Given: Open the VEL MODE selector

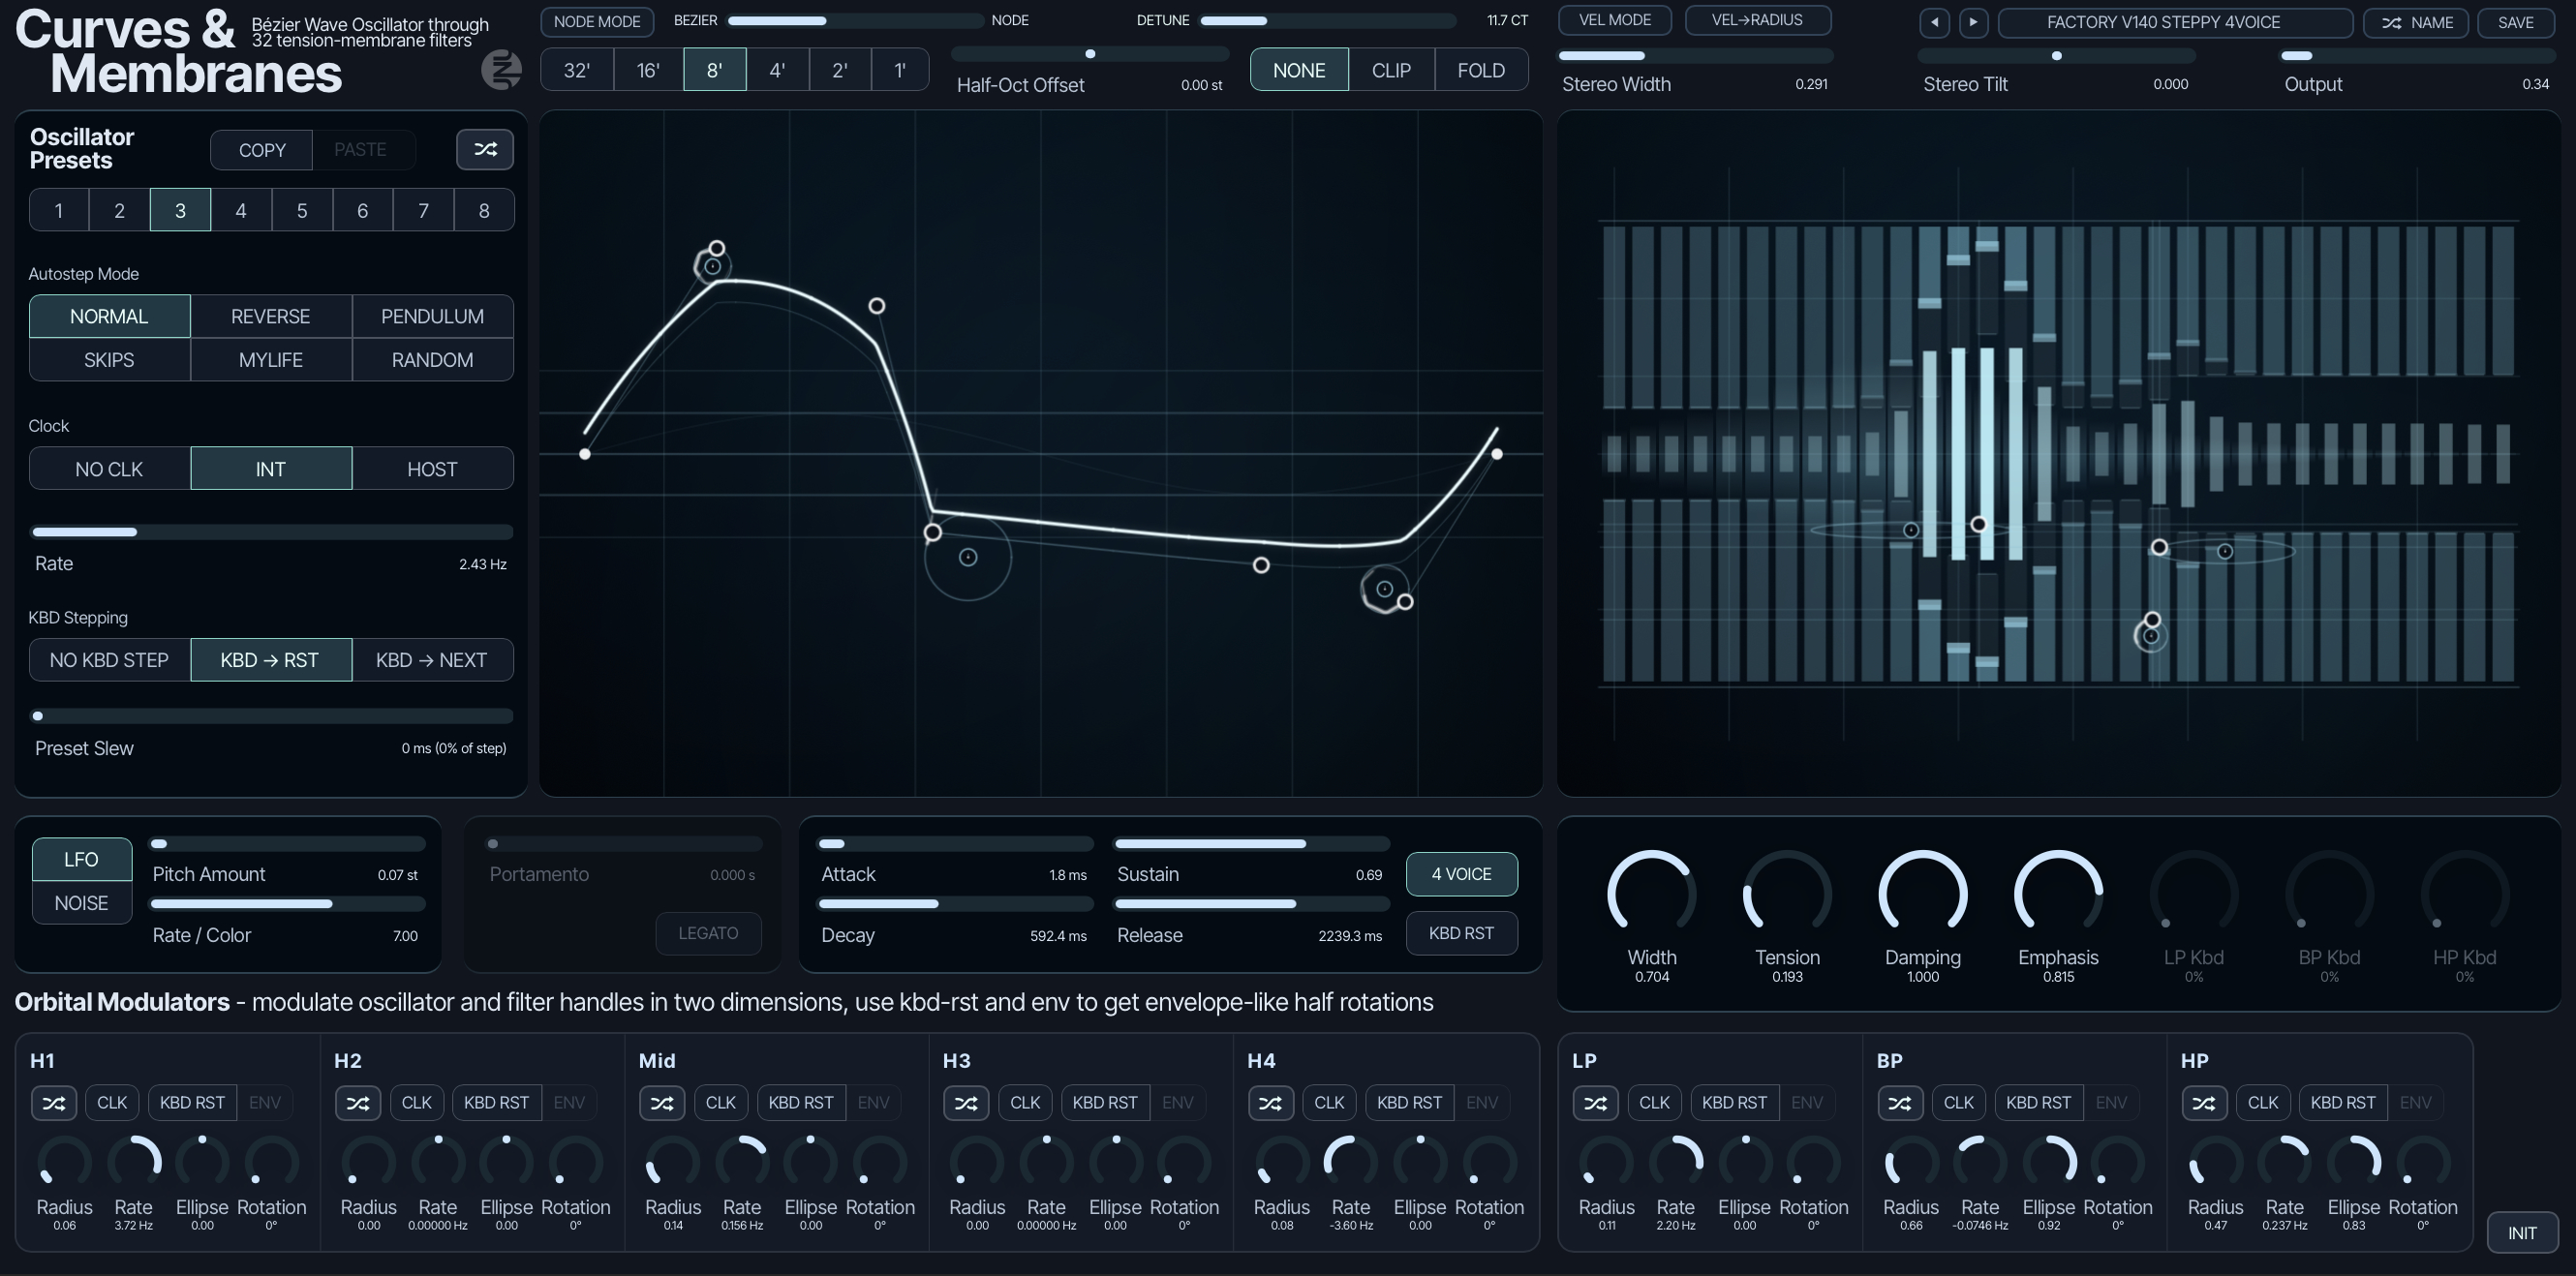Looking at the screenshot, I should tap(1615, 20).
